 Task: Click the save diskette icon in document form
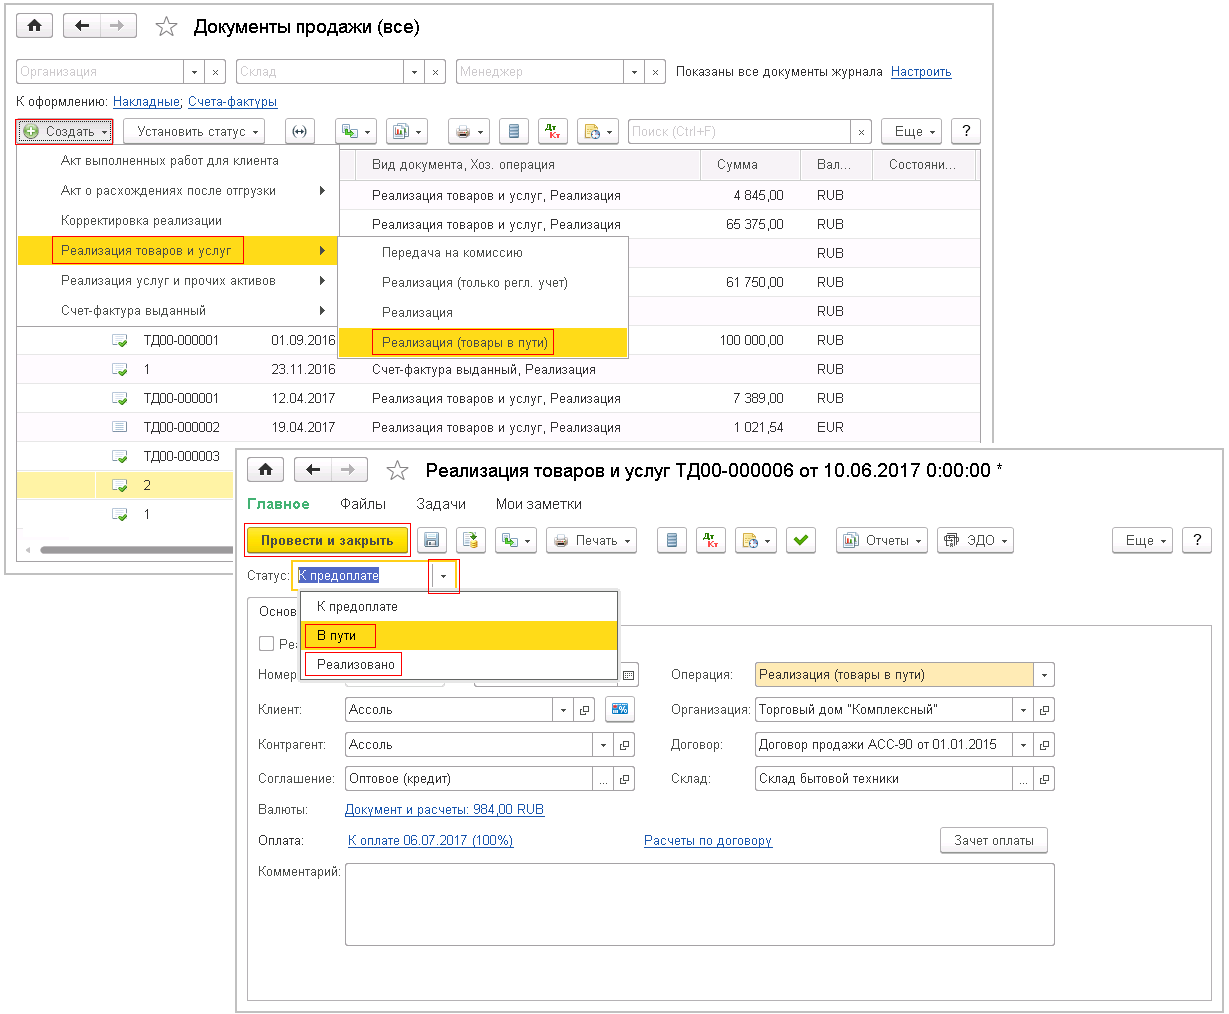click(x=432, y=541)
